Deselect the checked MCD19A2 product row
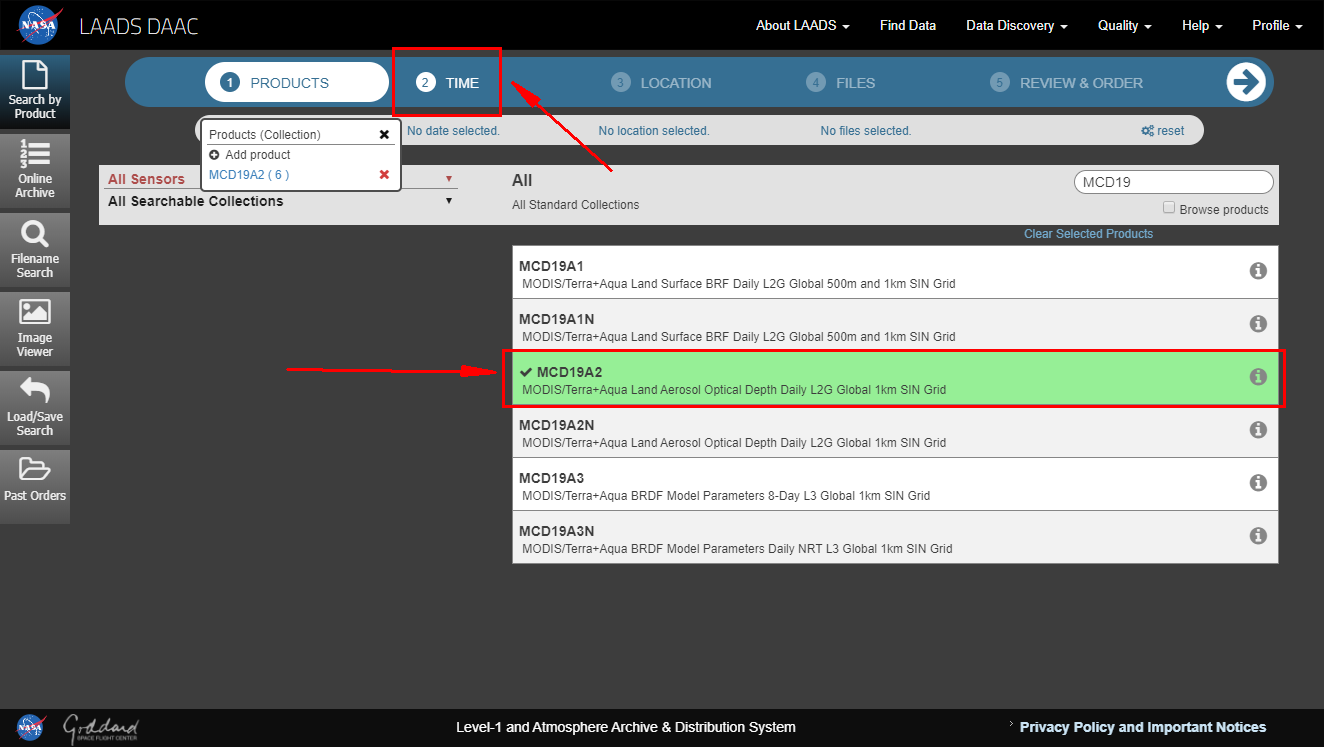 tap(895, 378)
